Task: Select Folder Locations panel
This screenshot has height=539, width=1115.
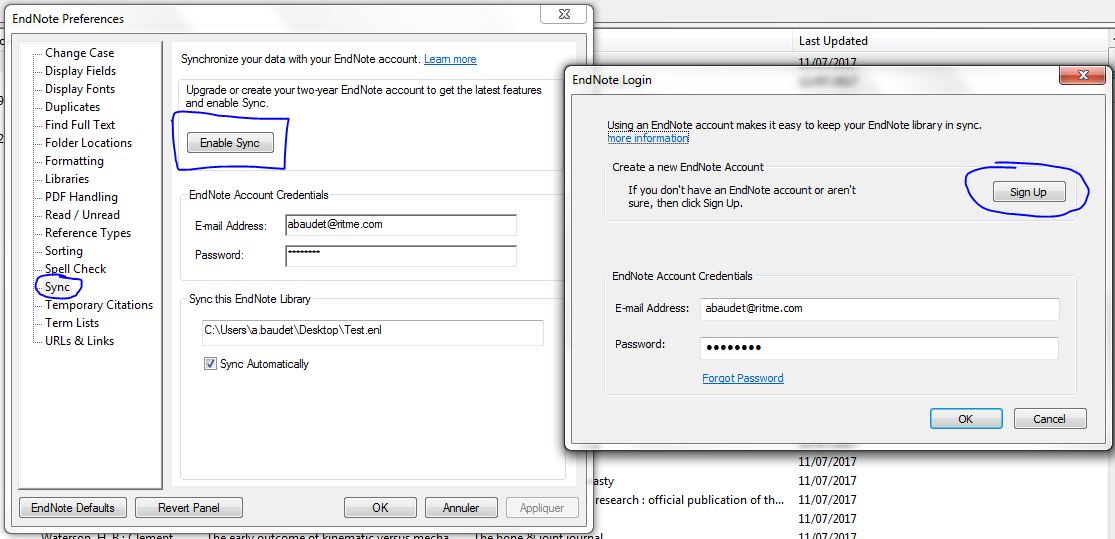Action: click(x=88, y=143)
